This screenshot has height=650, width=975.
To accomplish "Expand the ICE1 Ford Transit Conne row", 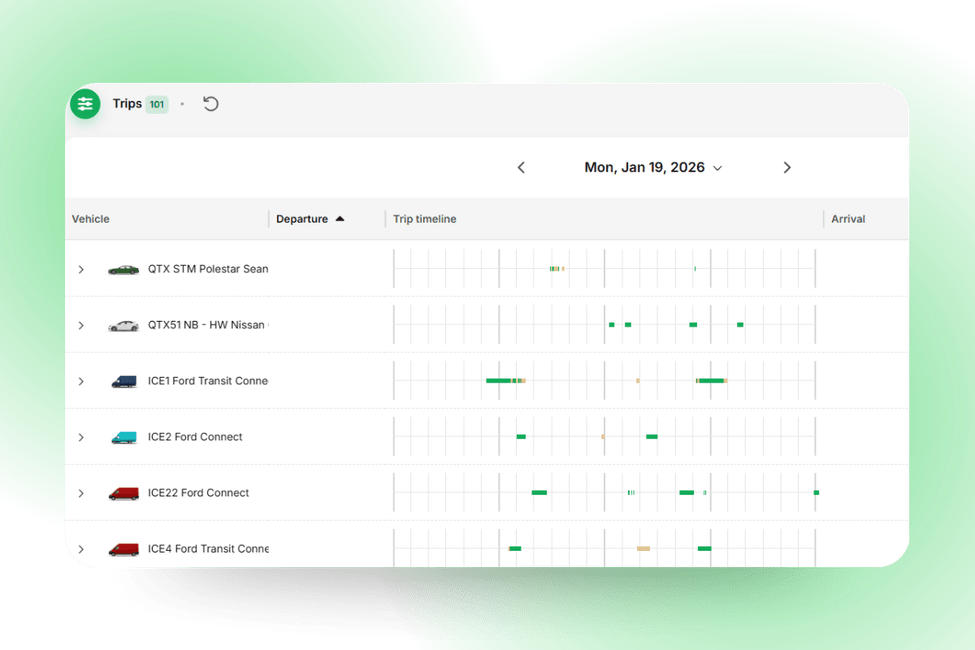I will (81, 380).
